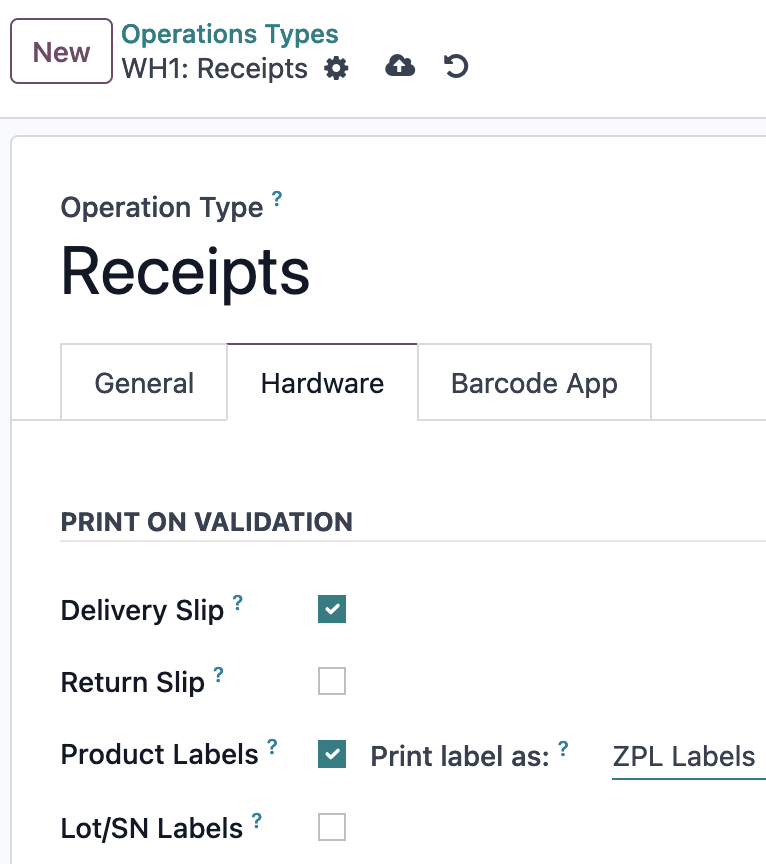This screenshot has width=766, height=864.
Task: Switch to the General tab
Action: tap(144, 382)
